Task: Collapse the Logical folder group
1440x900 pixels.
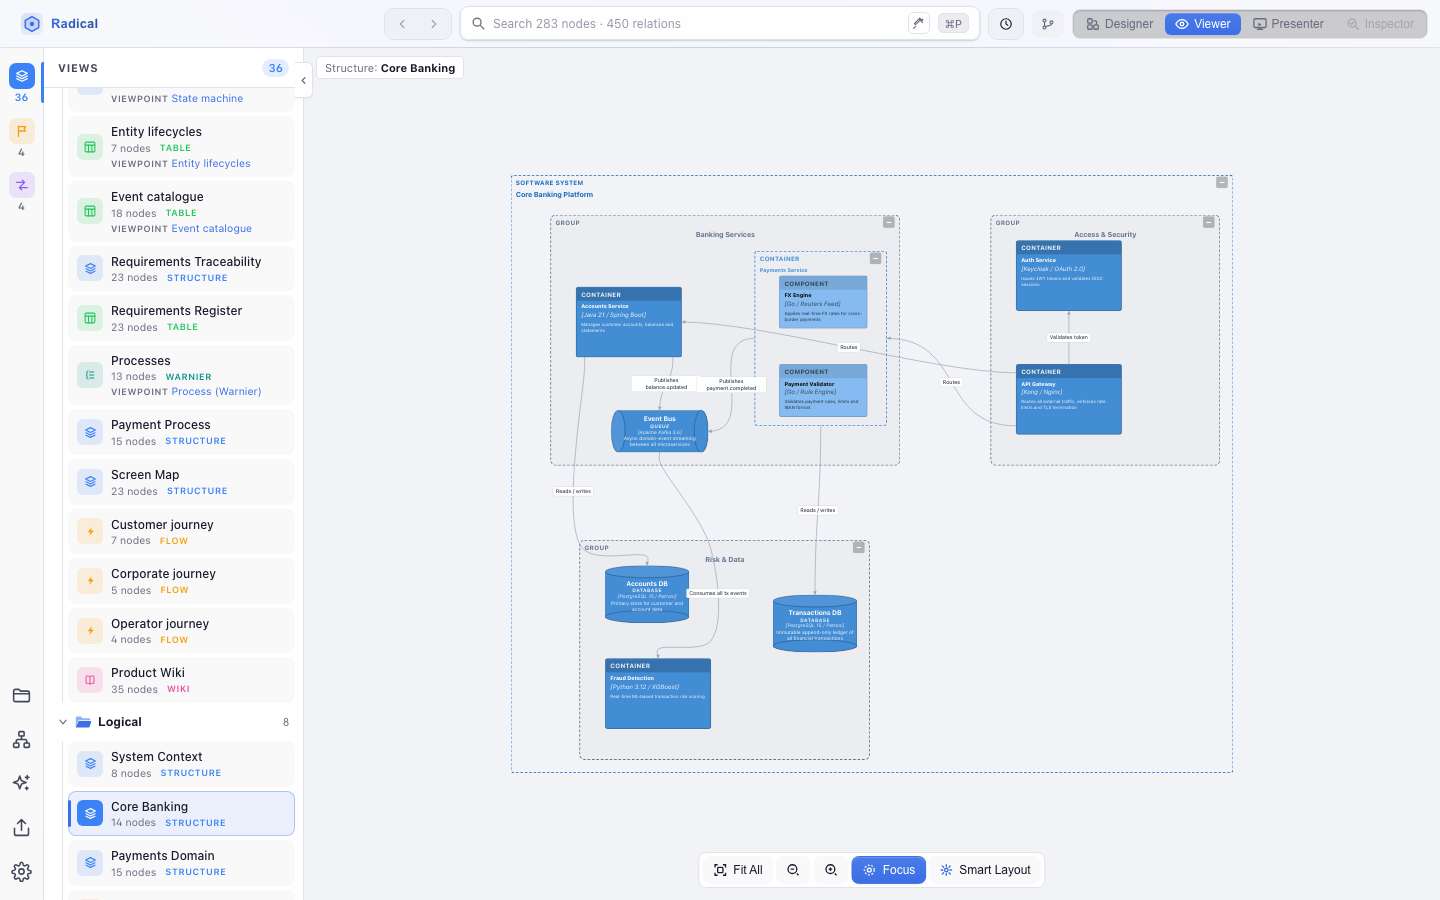Action: [63, 722]
